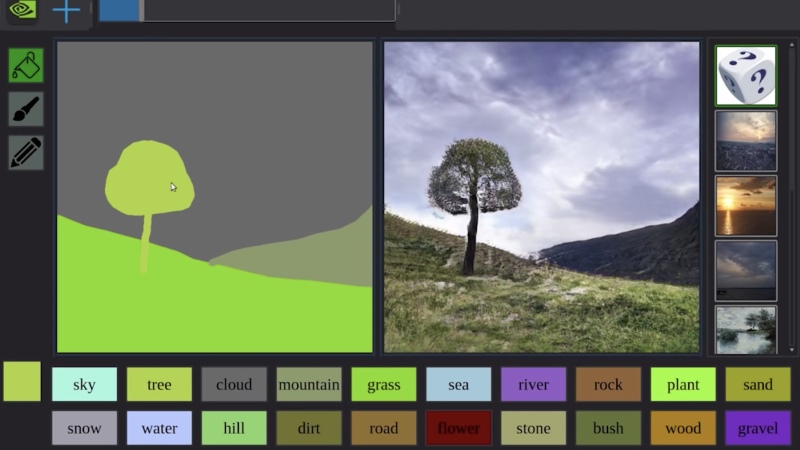Pick the gravel label color
800x450 pixels.
pyautogui.click(x=758, y=428)
